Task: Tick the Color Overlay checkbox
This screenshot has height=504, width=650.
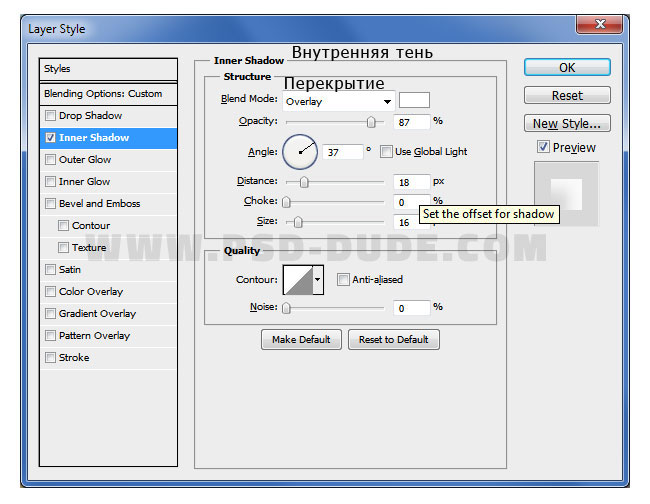Action: point(50,291)
